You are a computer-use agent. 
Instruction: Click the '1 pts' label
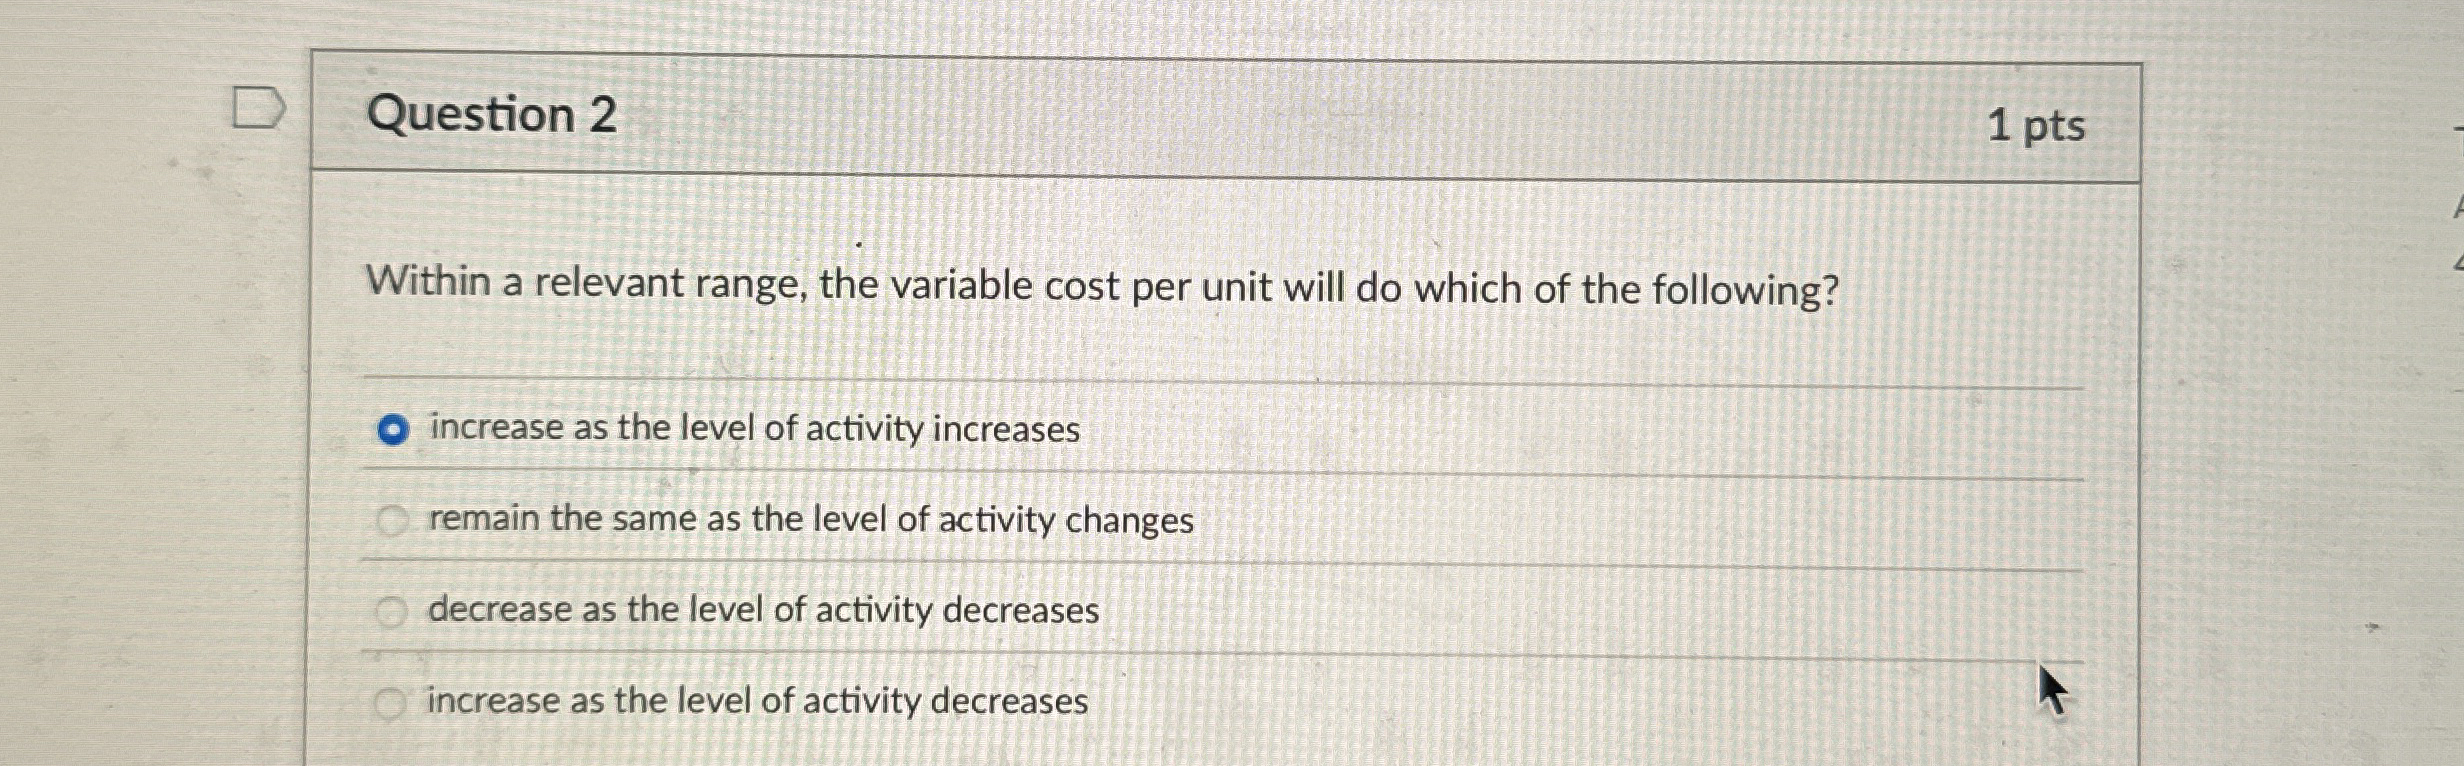(x=2041, y=124)
